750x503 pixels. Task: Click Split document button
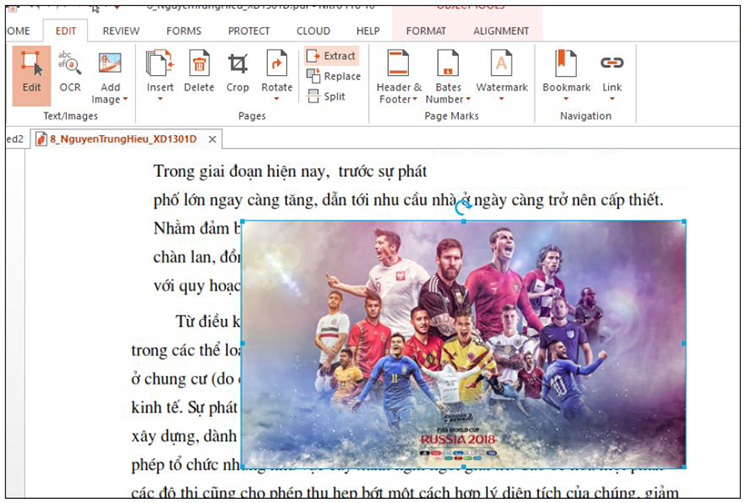326,96
